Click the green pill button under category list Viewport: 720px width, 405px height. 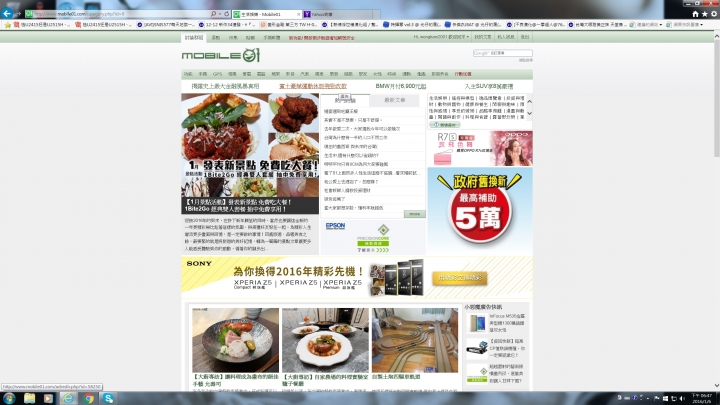444,125
